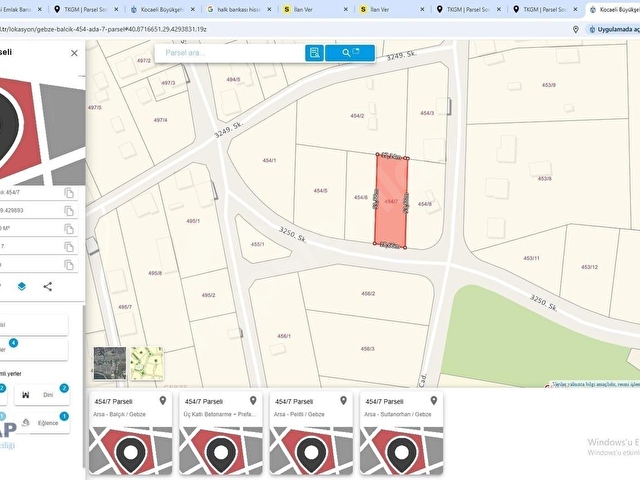
Task: Close the 'halk bankası hisse' tab
Action: tap(269, 9)
